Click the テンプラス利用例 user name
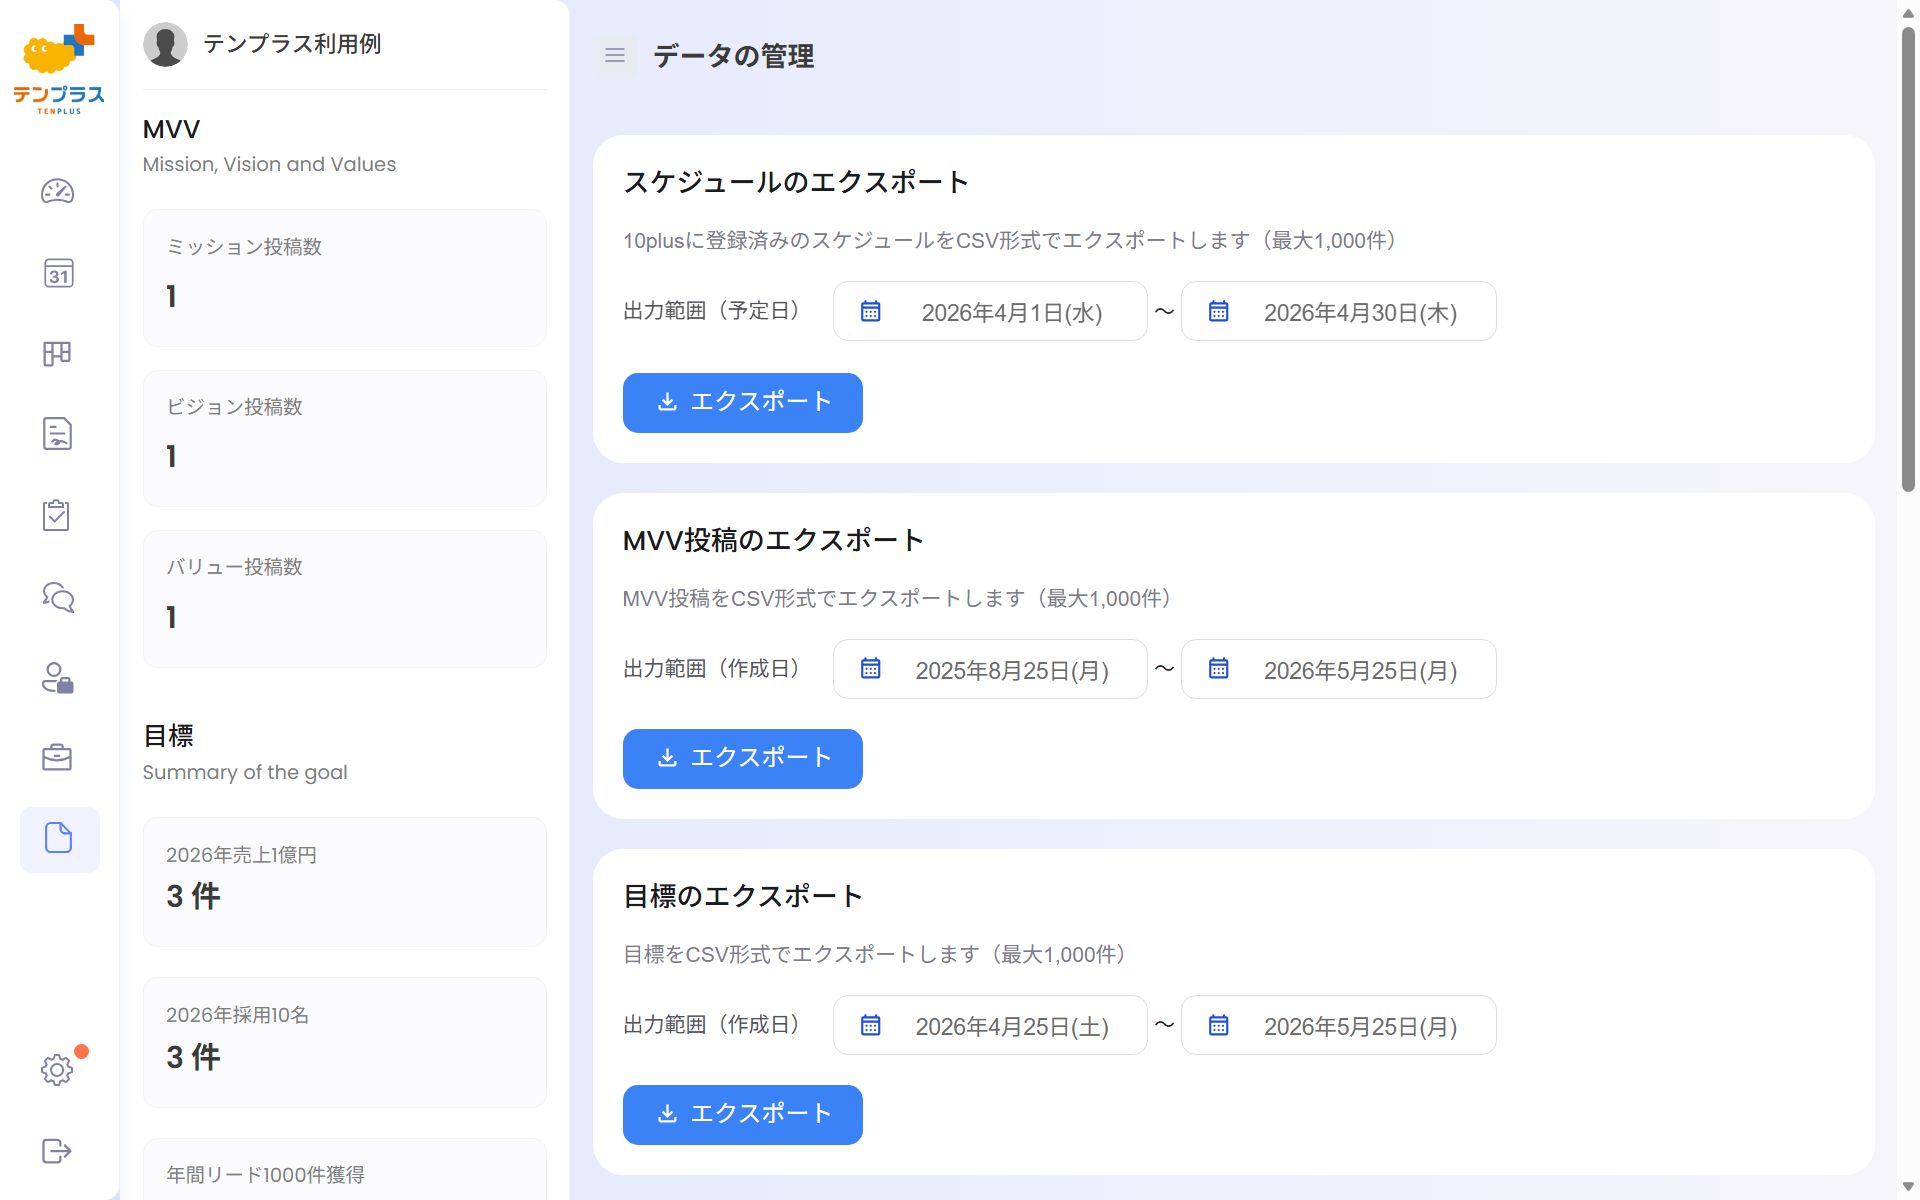Image resolution: width=1920 pixels, height=1200 pixels. click(292, 44)
